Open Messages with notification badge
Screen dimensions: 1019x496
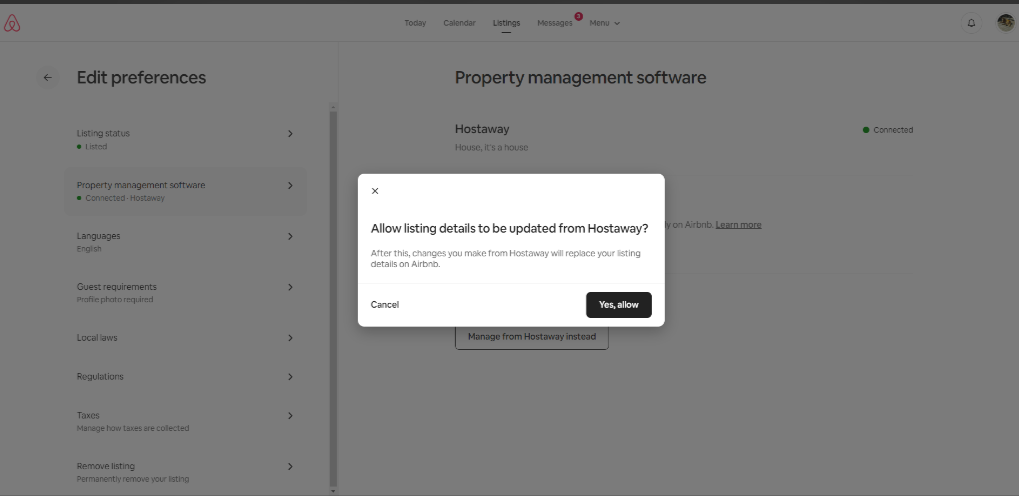(555, 23)
